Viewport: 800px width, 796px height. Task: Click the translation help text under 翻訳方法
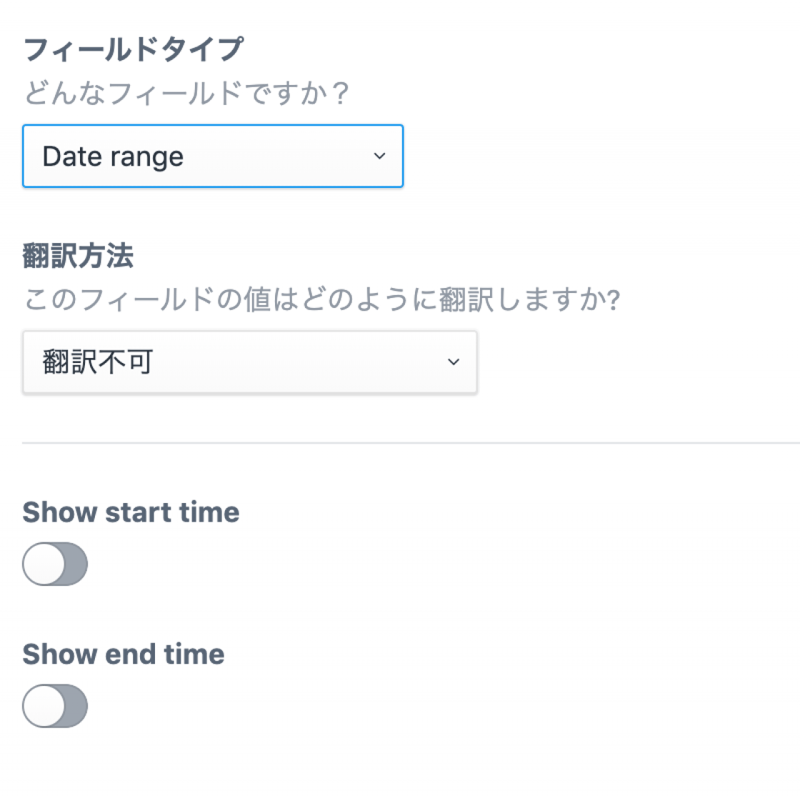tap(321, 301)
